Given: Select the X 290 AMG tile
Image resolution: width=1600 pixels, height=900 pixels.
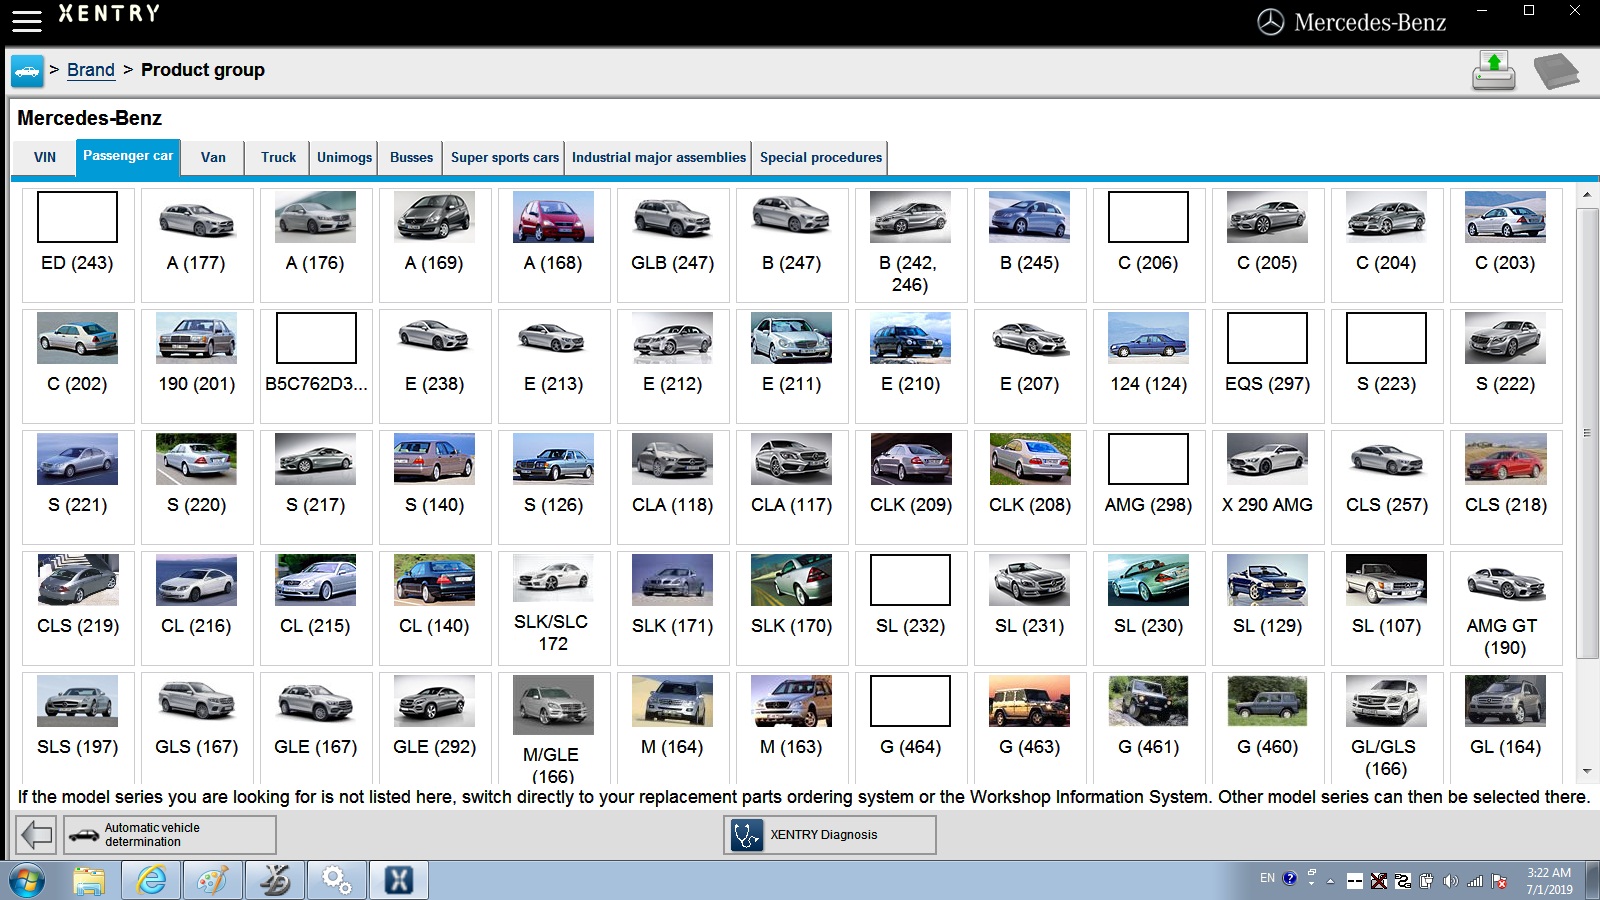Looking at the screenshot, I should click(1268, 487).
